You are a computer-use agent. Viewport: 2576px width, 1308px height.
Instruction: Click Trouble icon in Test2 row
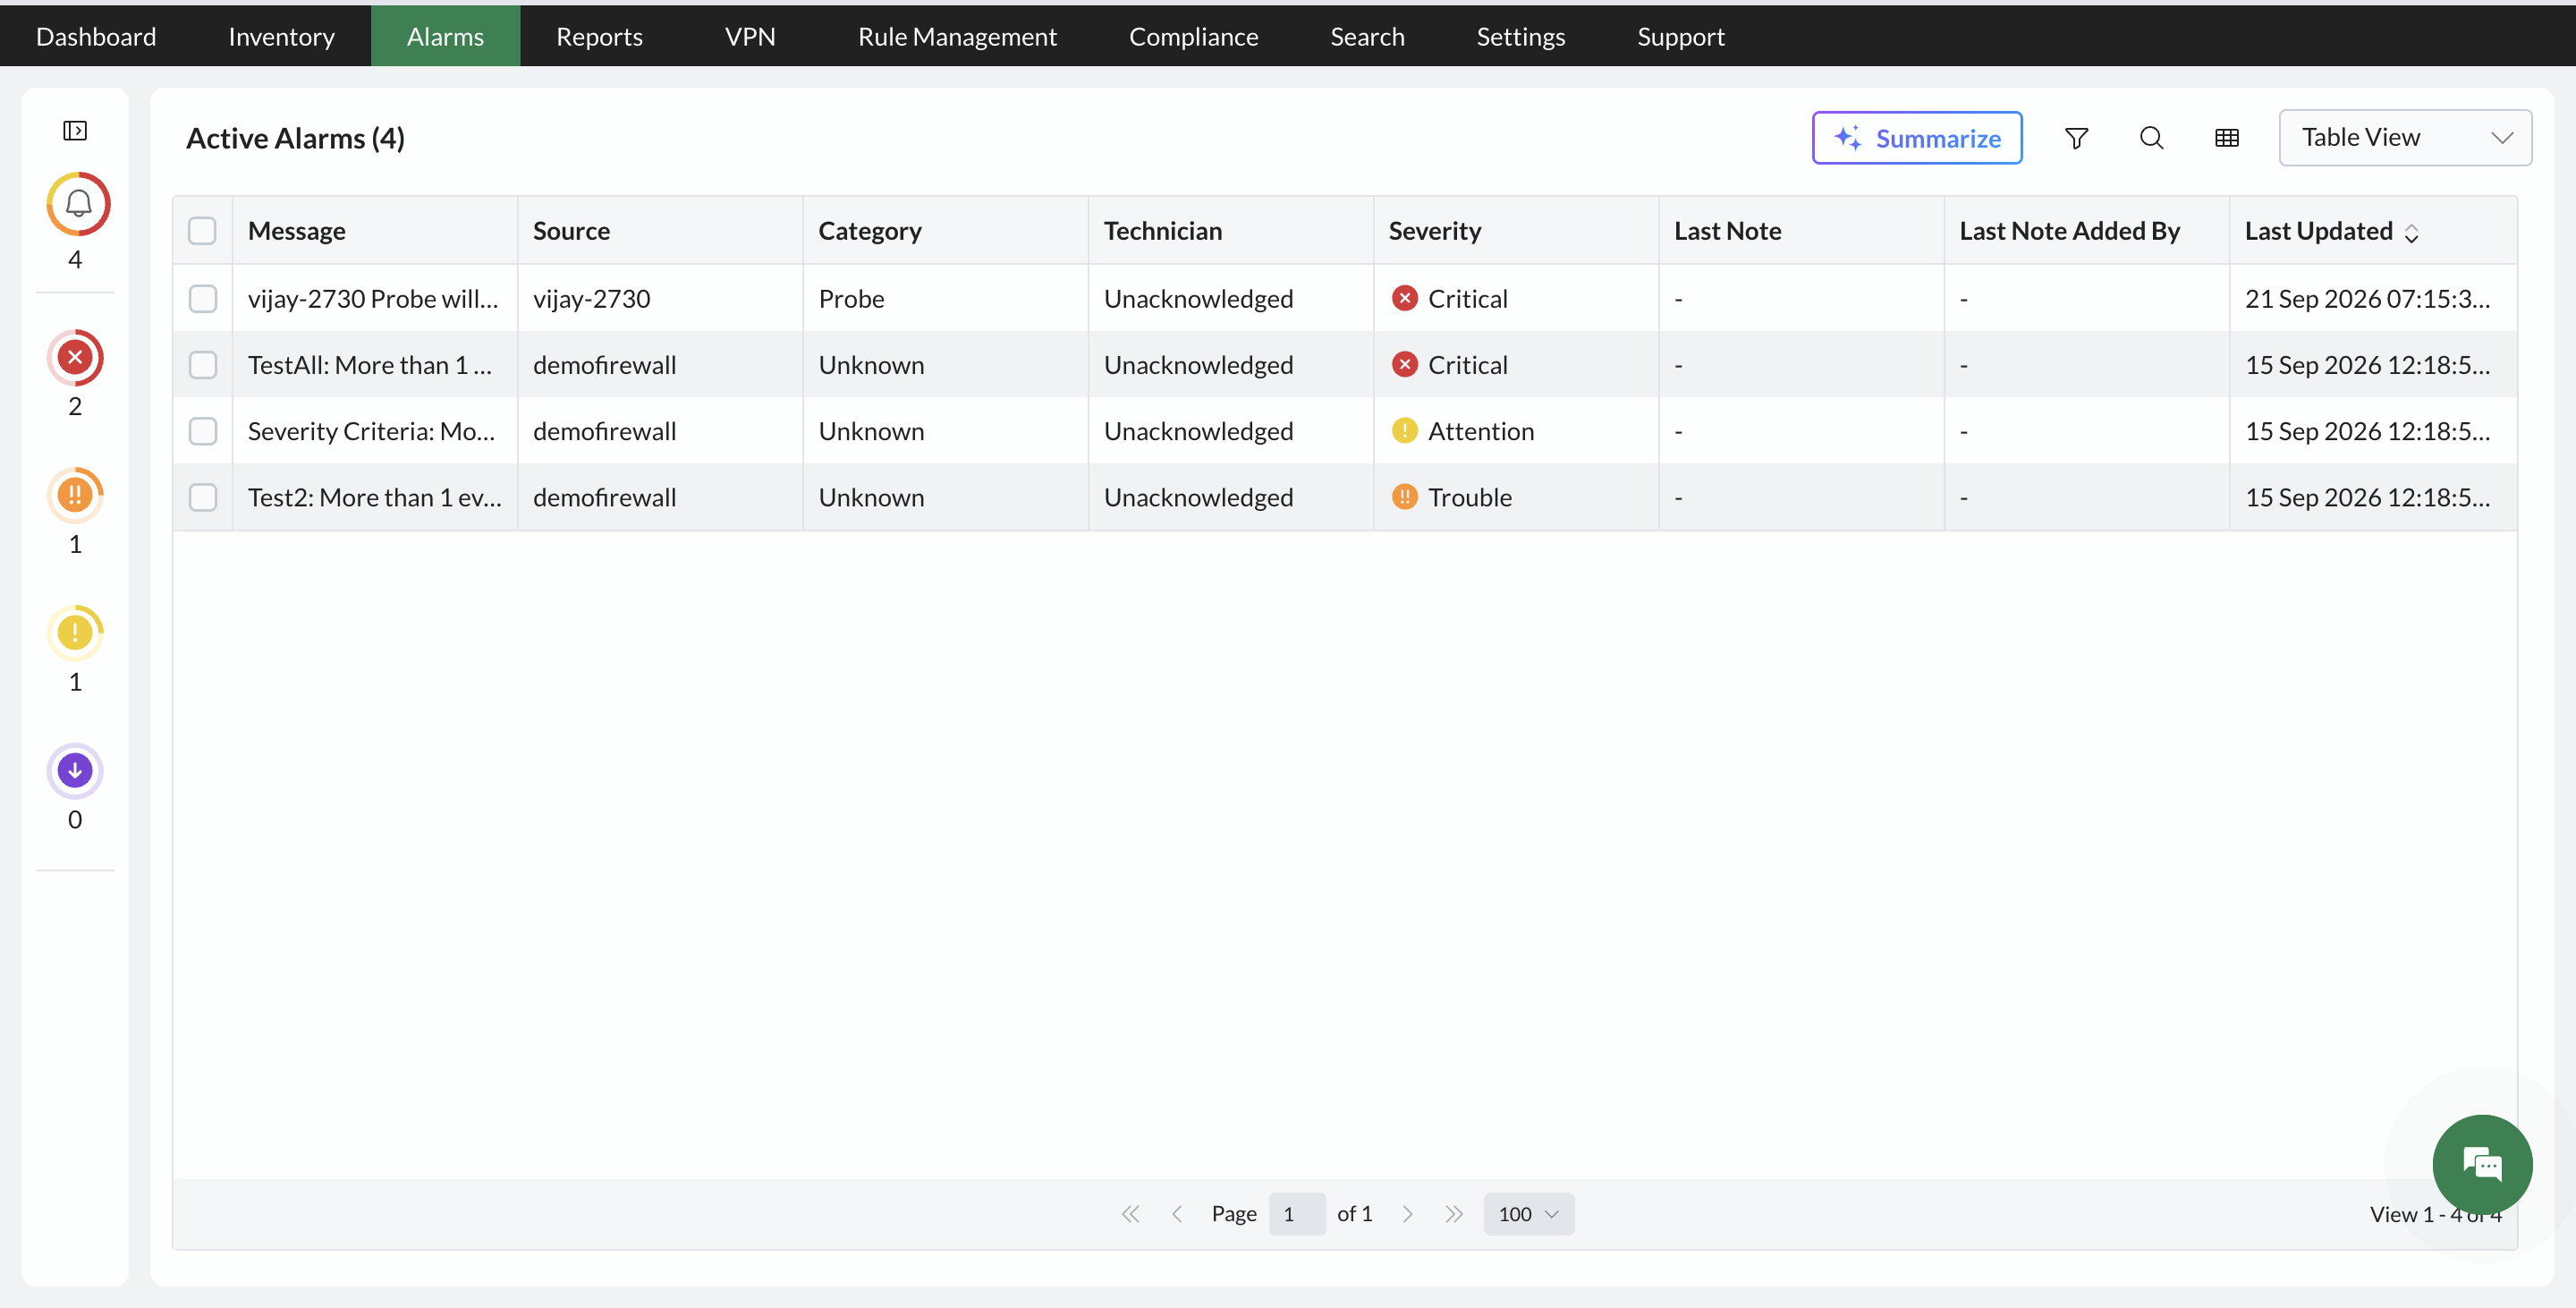click(x=1404, y=497)
